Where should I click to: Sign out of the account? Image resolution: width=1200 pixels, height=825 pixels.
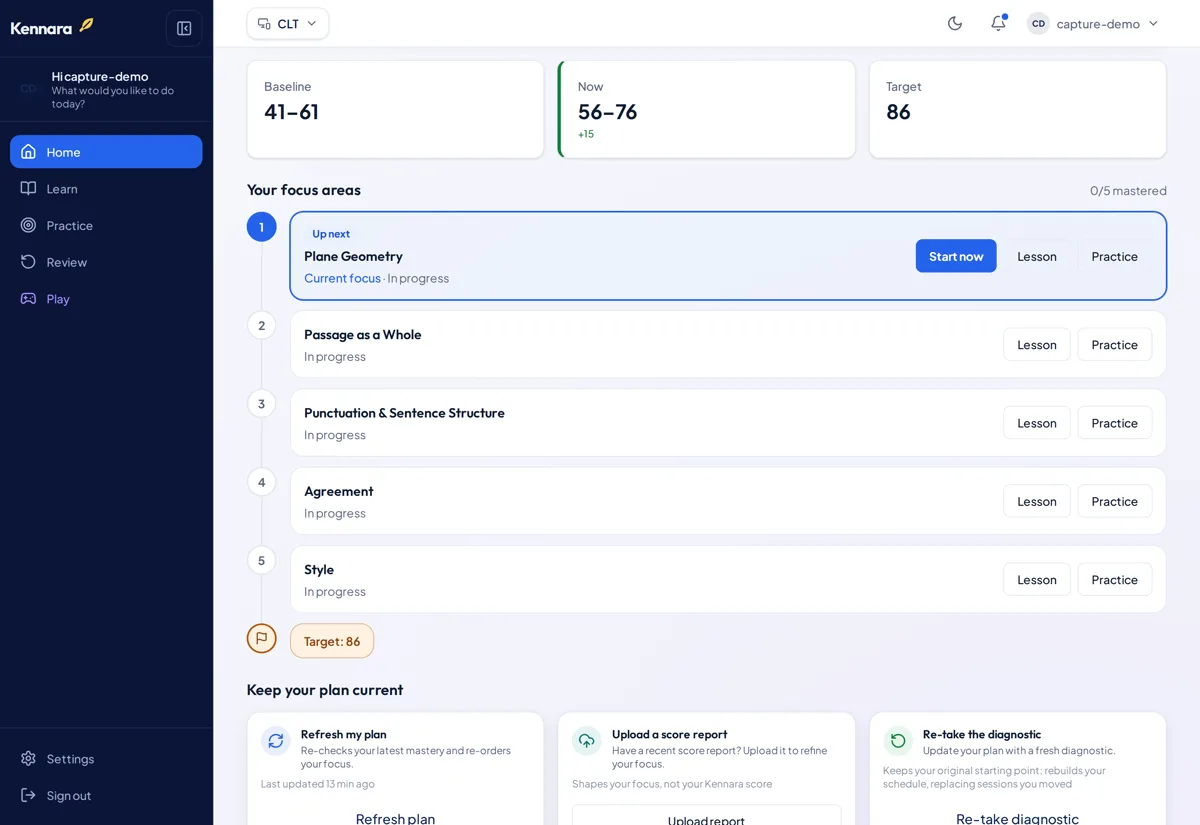click(106, 796)
